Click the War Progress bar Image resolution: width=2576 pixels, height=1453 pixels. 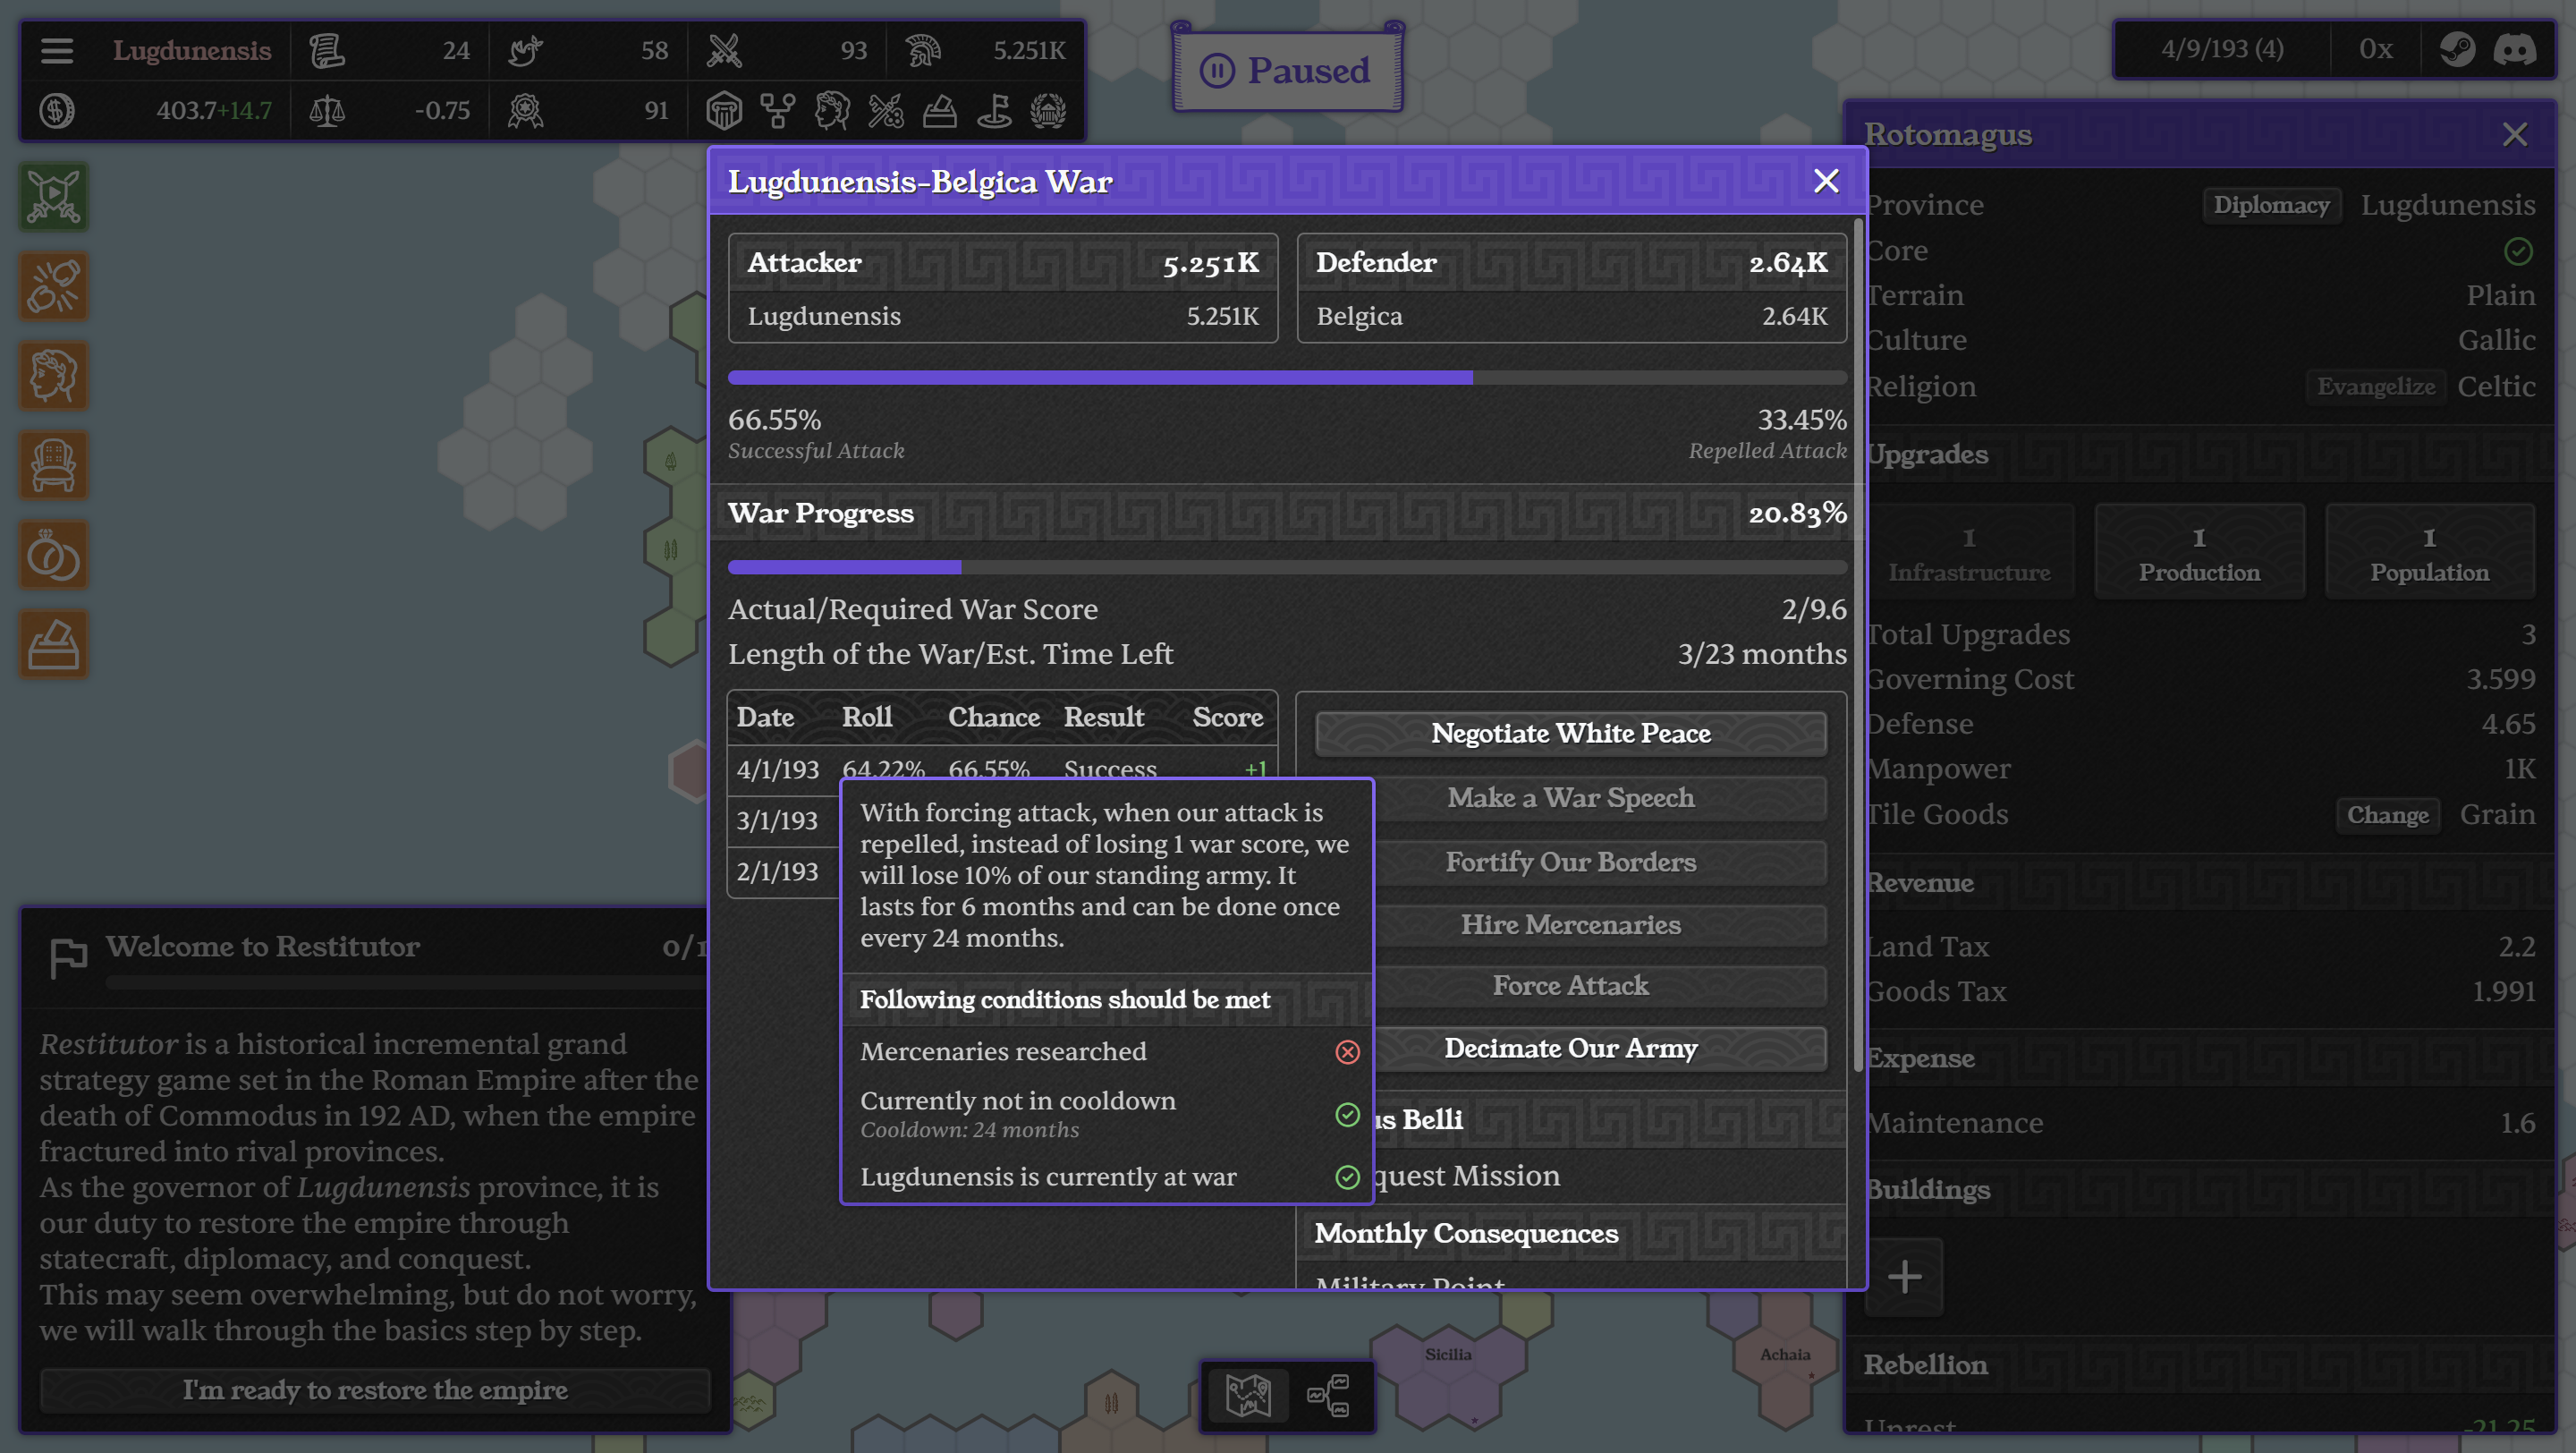point(1287,567)
